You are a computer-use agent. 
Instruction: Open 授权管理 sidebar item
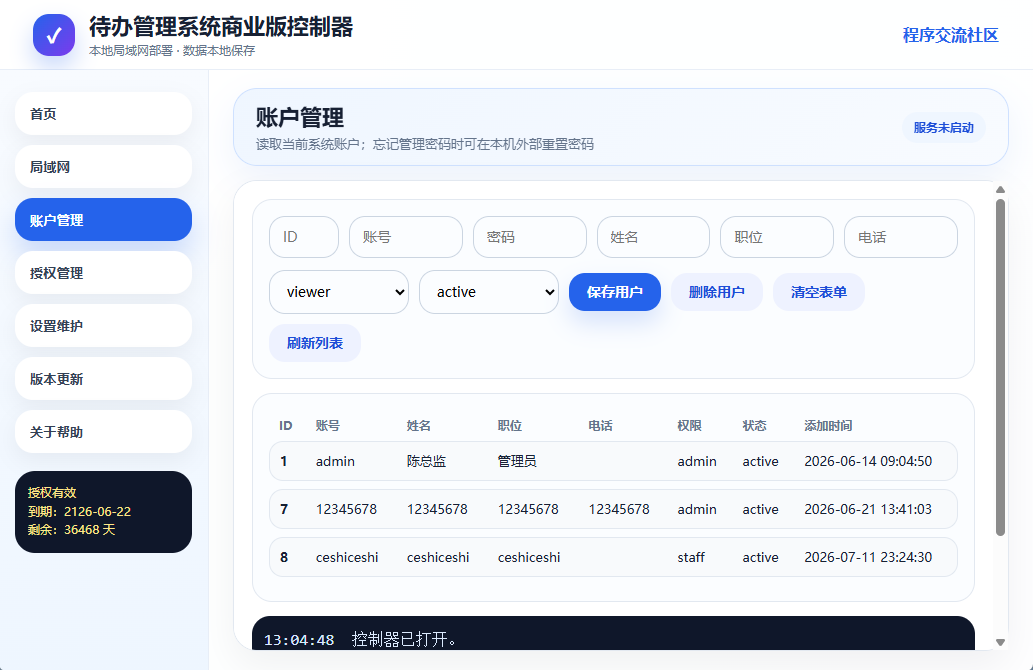pos(103,273)
